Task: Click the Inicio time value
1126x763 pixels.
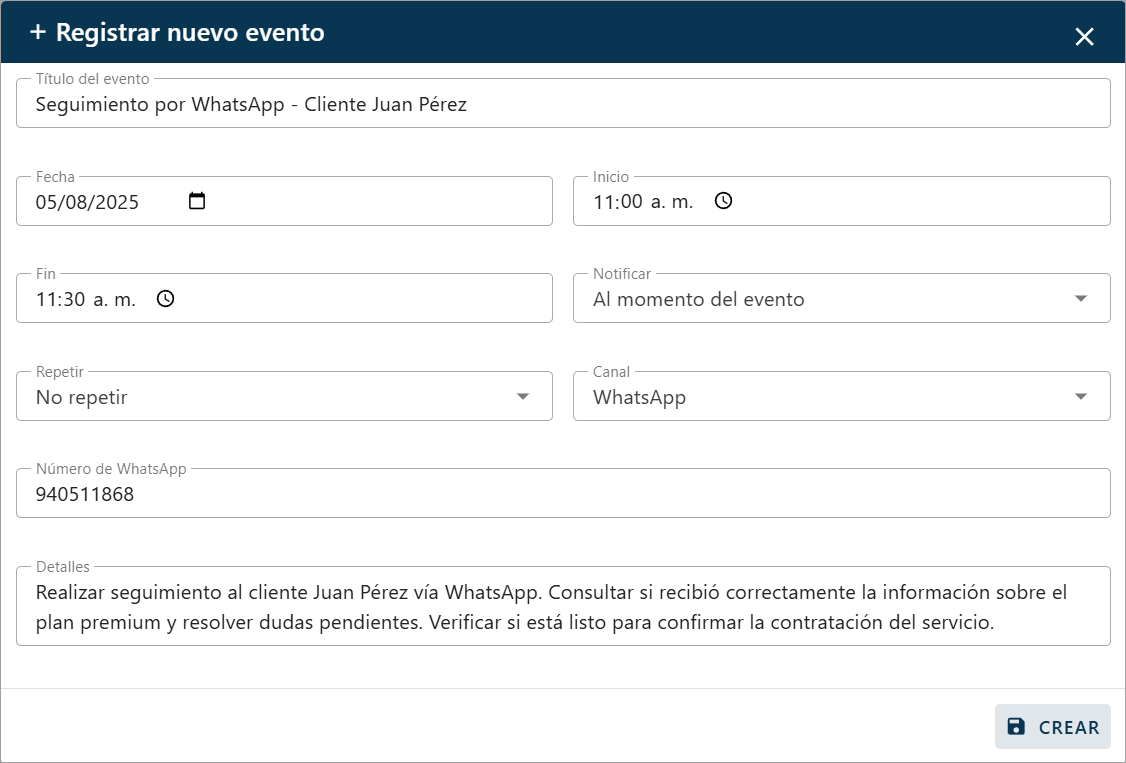Action: (x=640, y=200)
